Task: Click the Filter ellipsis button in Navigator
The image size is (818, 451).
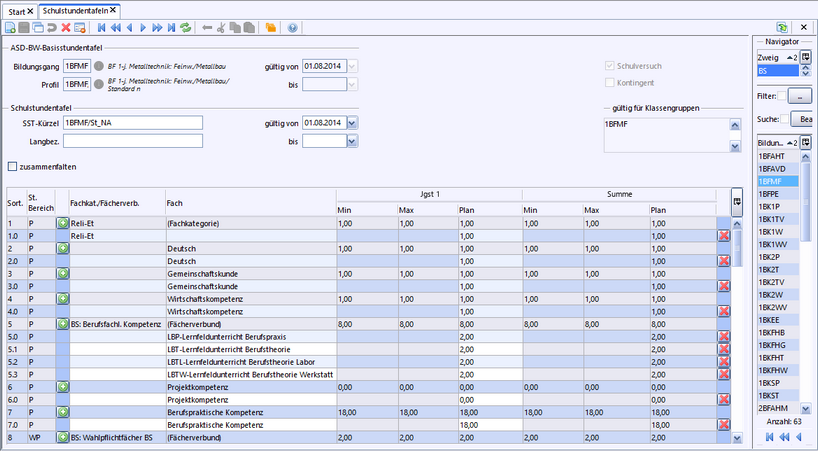Action: tap(800, 96)
